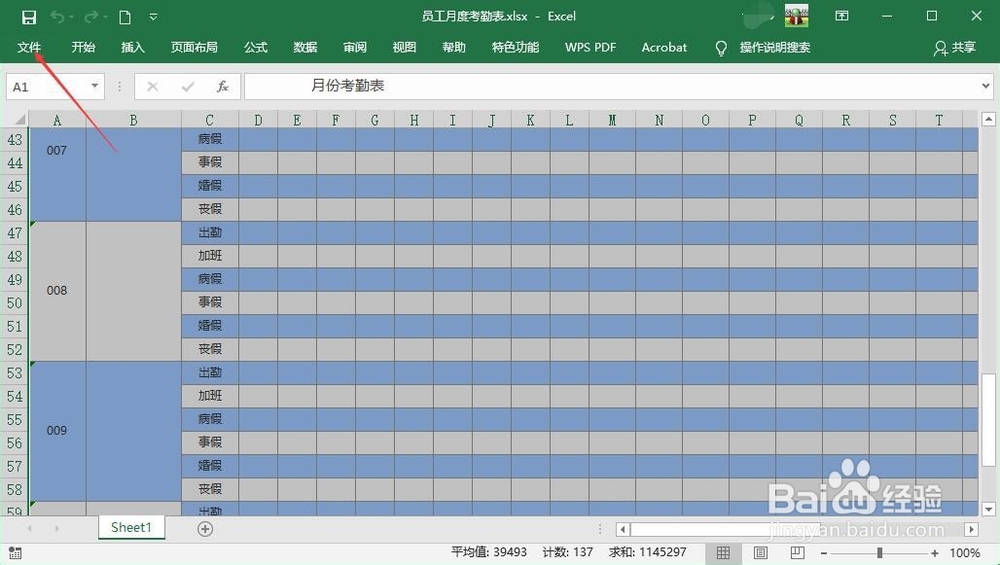
Task: Click the Insert Function fx icon
Action: (222, 86)
